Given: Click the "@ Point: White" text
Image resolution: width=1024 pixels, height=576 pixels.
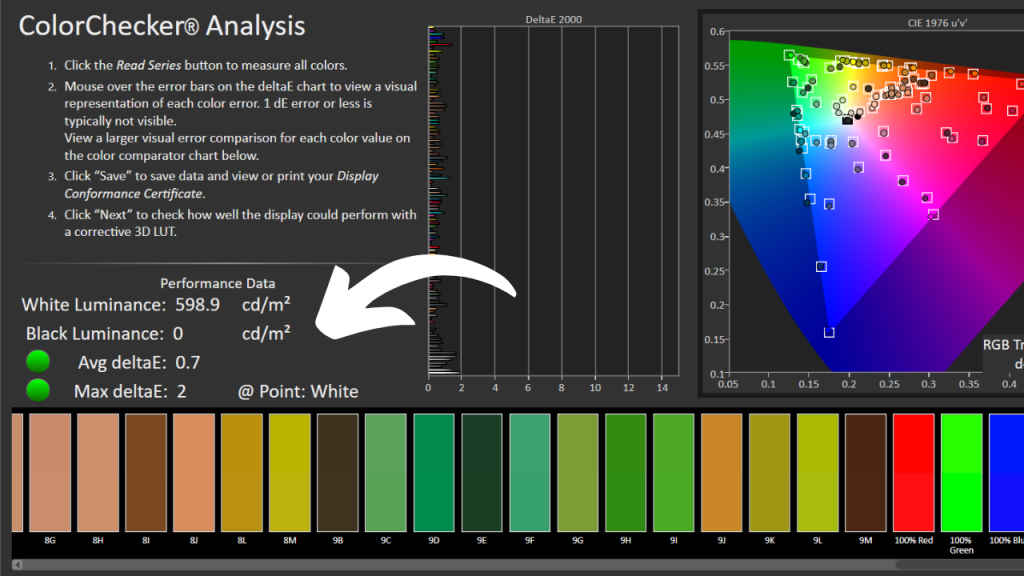Looking at the screenshot, I should tap(298, 391).
